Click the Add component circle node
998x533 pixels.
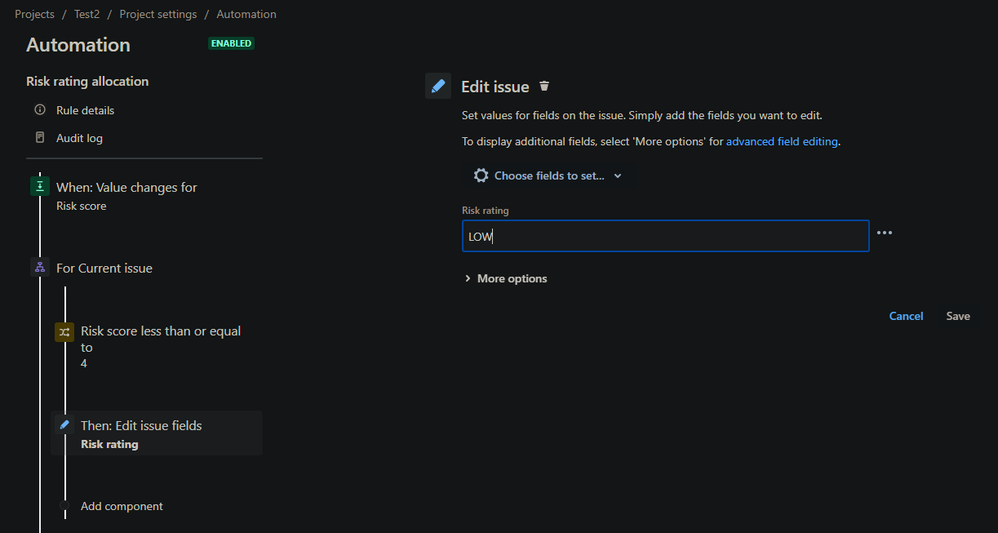(64, 506)
